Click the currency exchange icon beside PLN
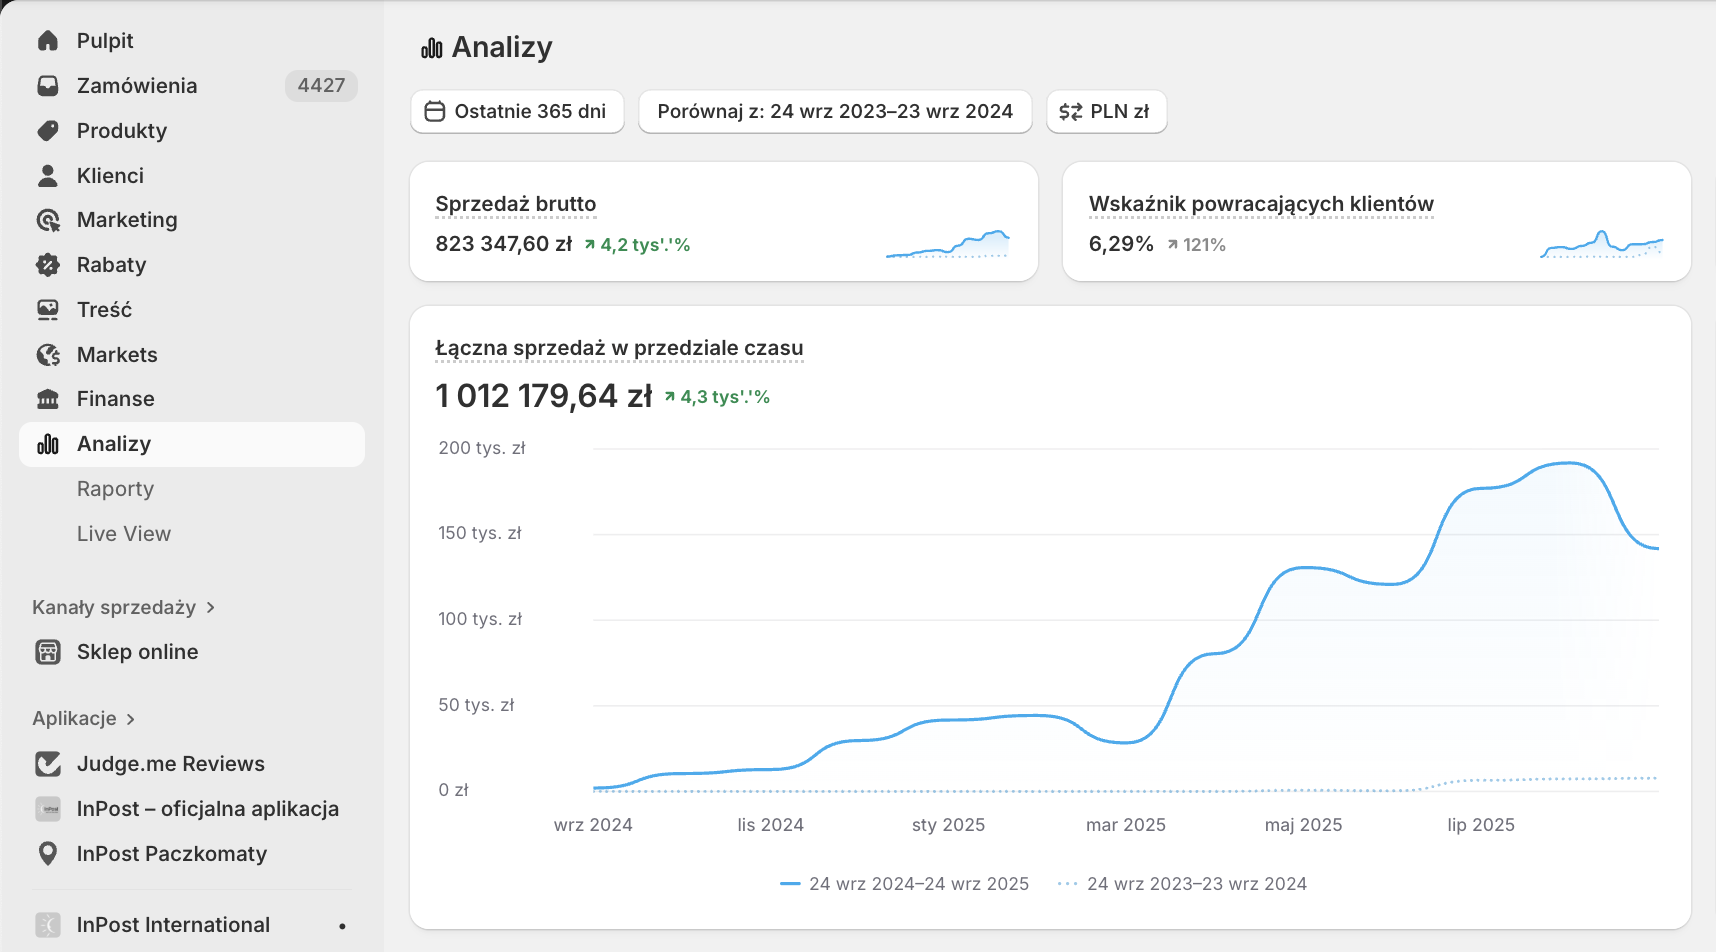 (x=1071, y=112)
